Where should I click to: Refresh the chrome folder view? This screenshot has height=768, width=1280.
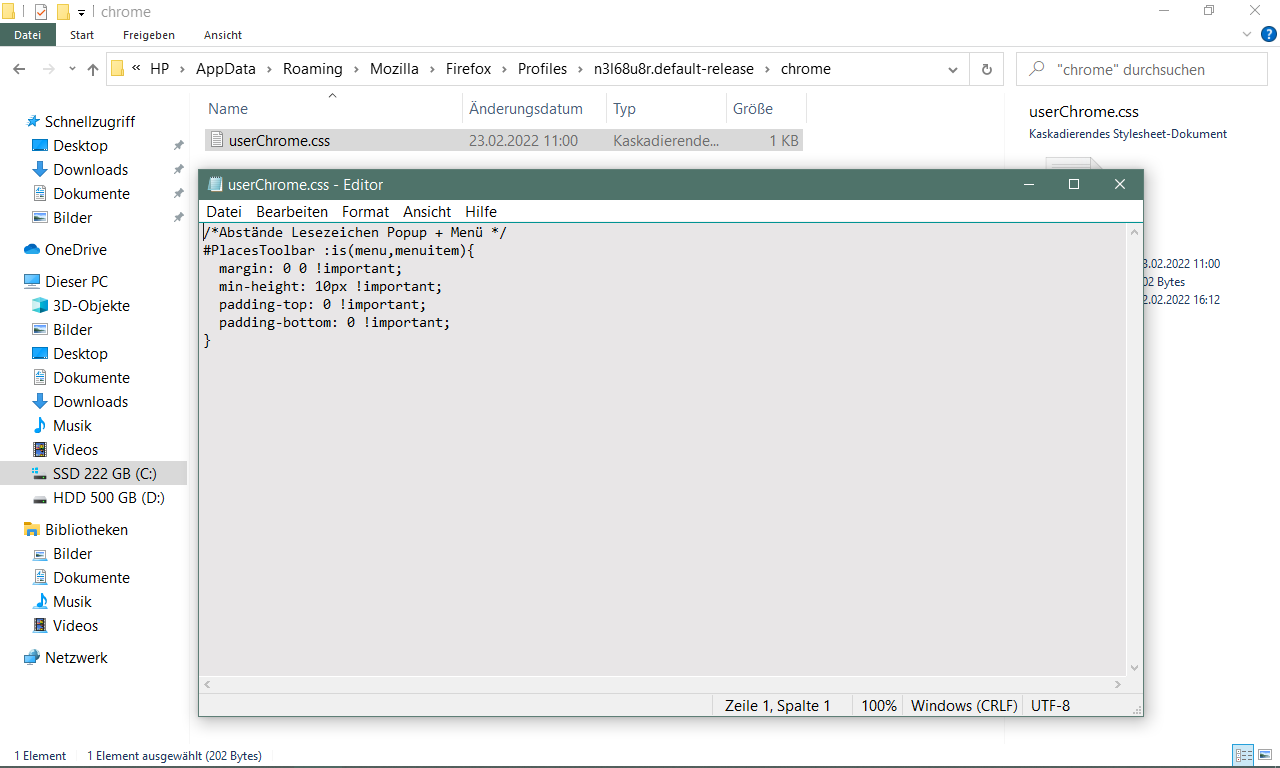[986, 70]
